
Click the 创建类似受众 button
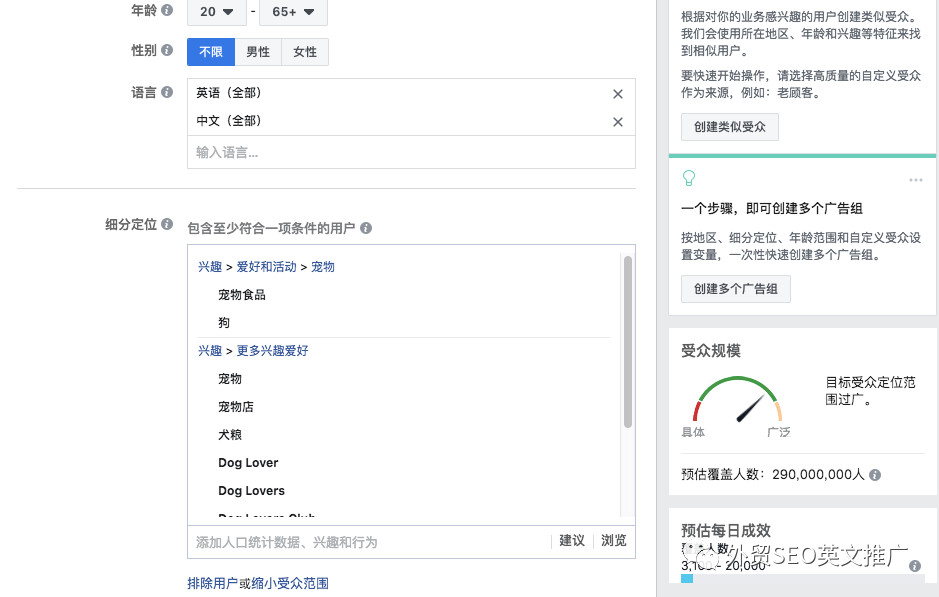pyautogui.click(x=729, y=126)
